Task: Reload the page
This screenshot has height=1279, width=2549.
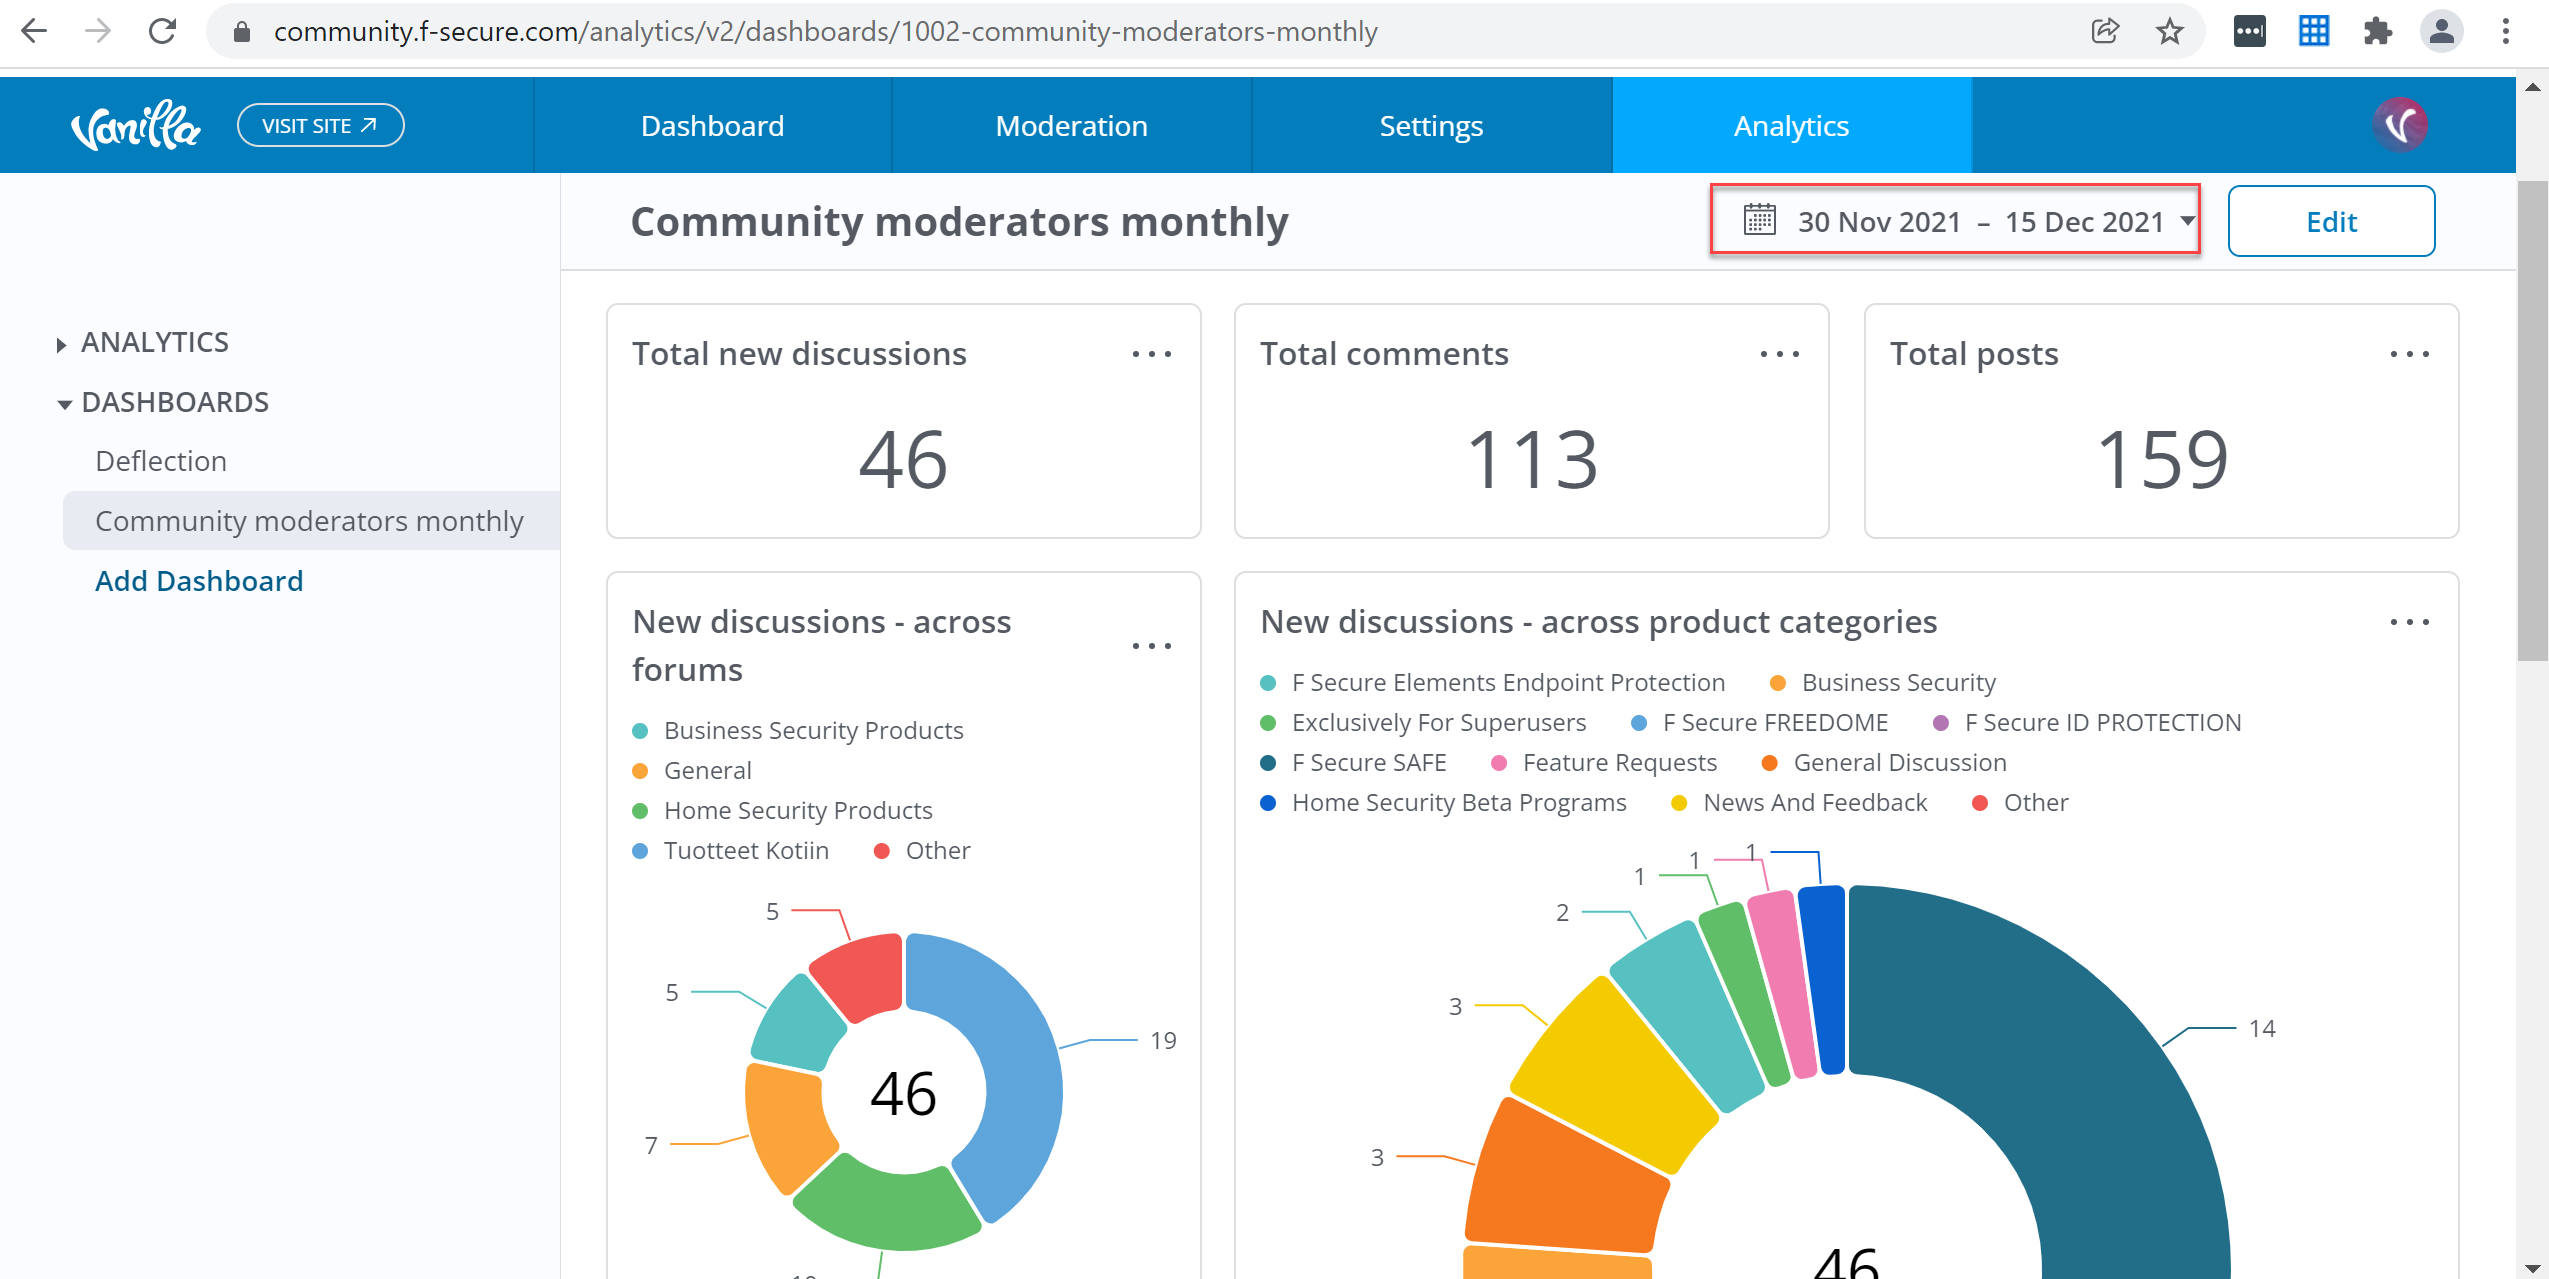Action: click(x=163, y=32)
